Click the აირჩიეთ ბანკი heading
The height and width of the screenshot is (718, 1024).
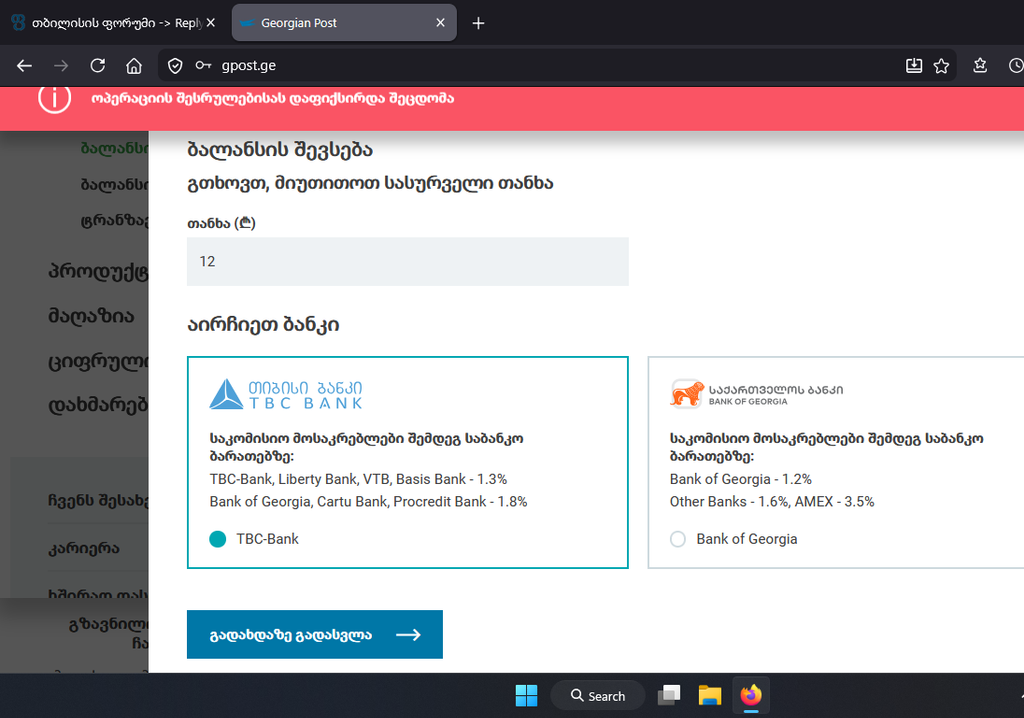[263, 325]
